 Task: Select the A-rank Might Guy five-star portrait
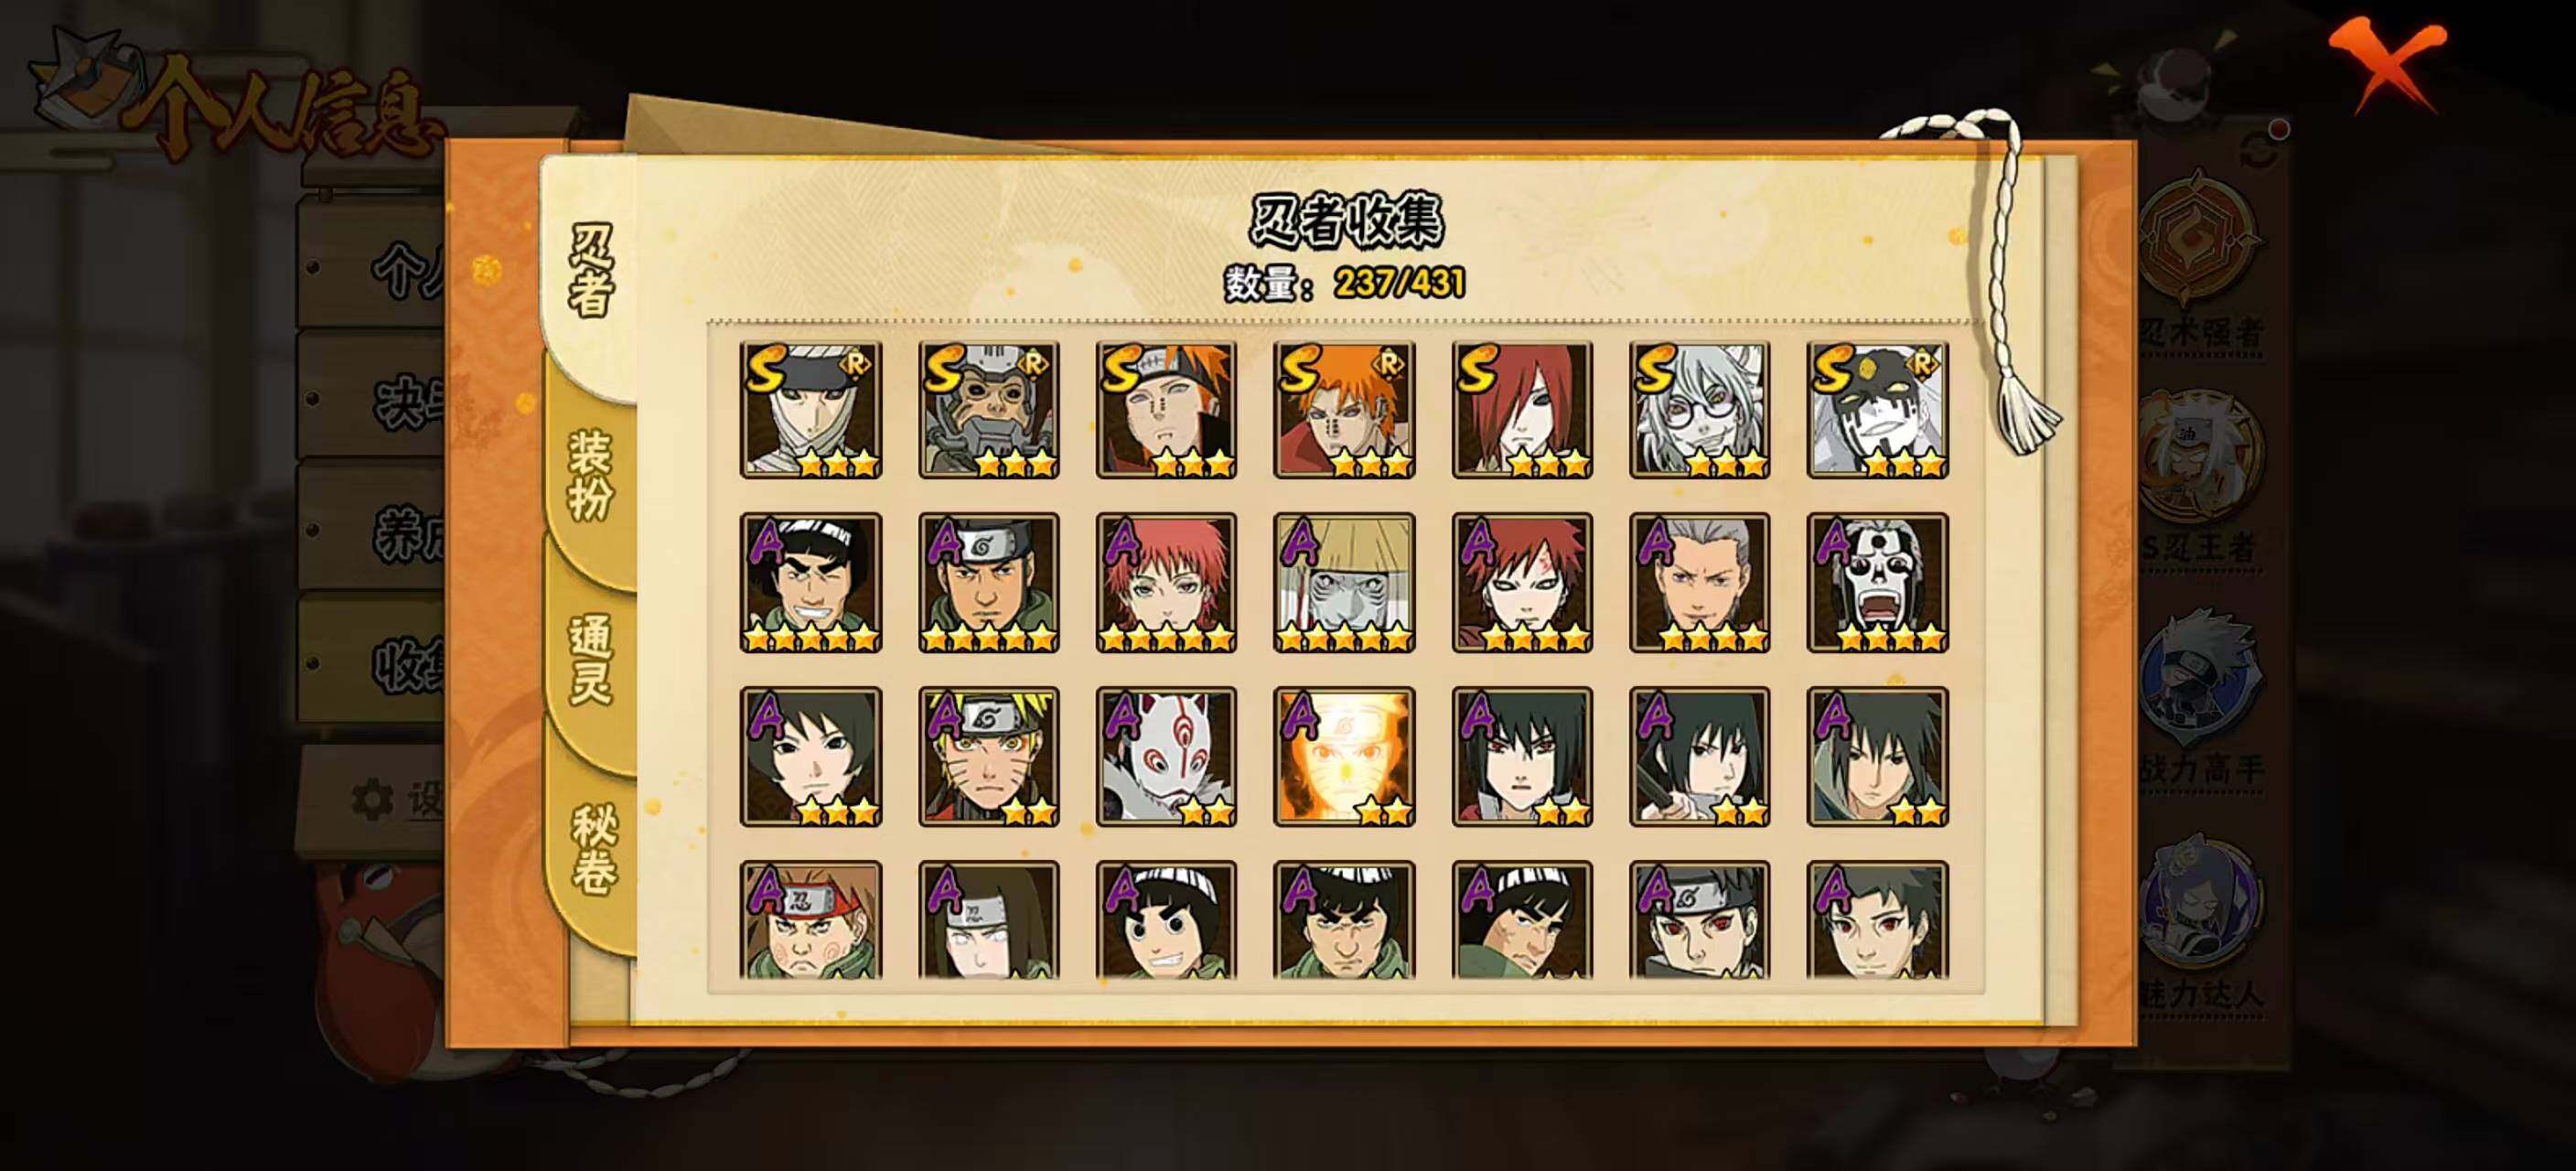[x=811, y=583]
